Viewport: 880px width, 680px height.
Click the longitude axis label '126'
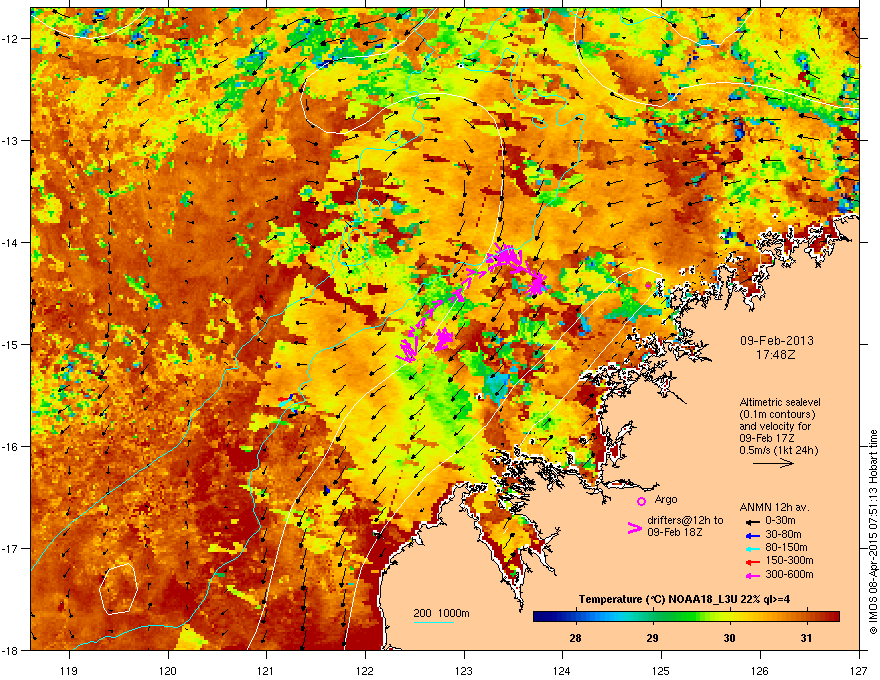(760, 671)
